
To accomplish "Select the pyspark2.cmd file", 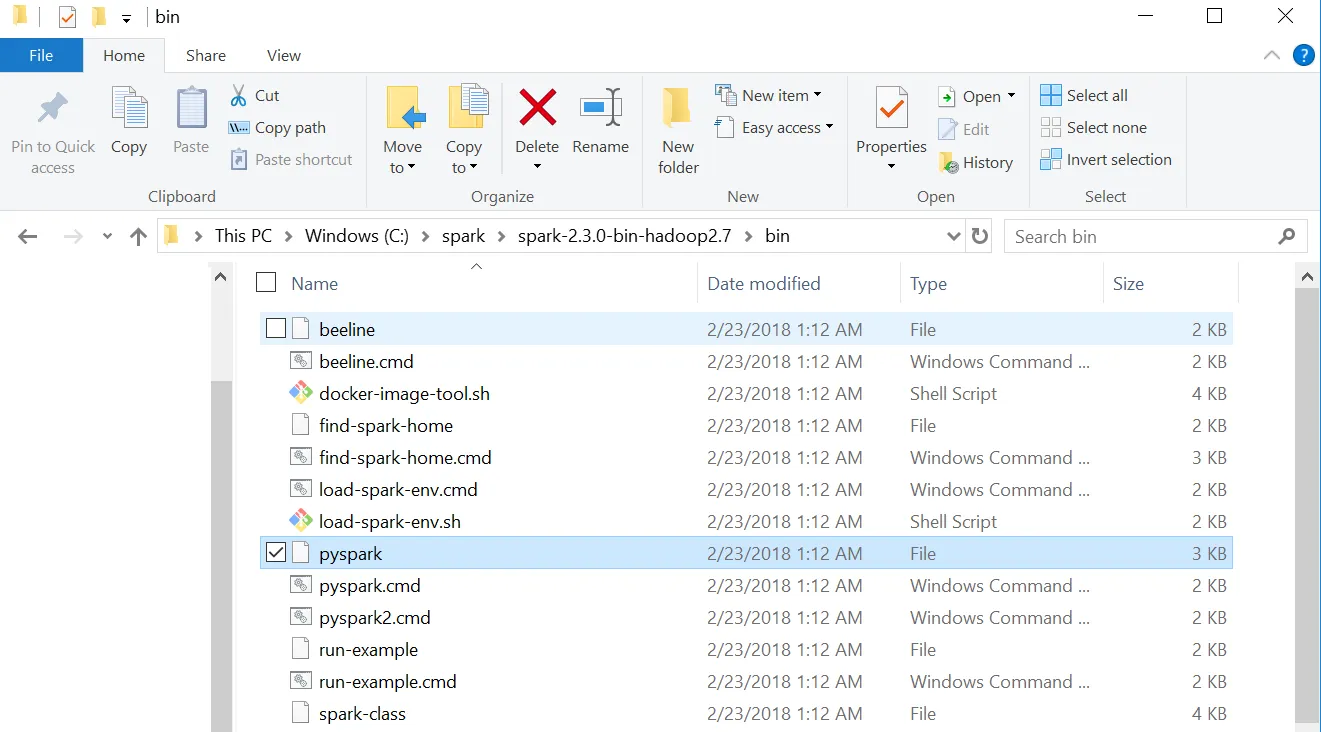I will (746, 618).
